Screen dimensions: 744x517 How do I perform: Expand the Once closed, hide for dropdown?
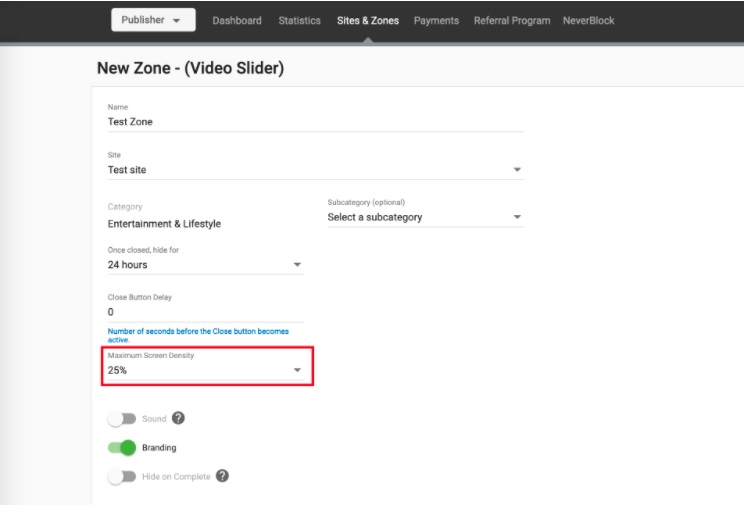pos(205,265)
